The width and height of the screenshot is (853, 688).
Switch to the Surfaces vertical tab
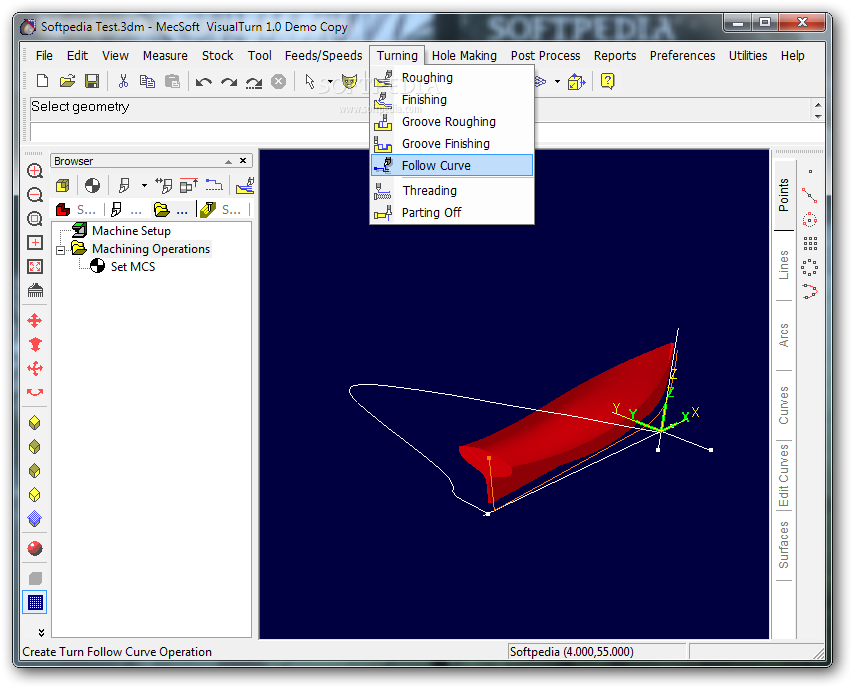[783, 546]
